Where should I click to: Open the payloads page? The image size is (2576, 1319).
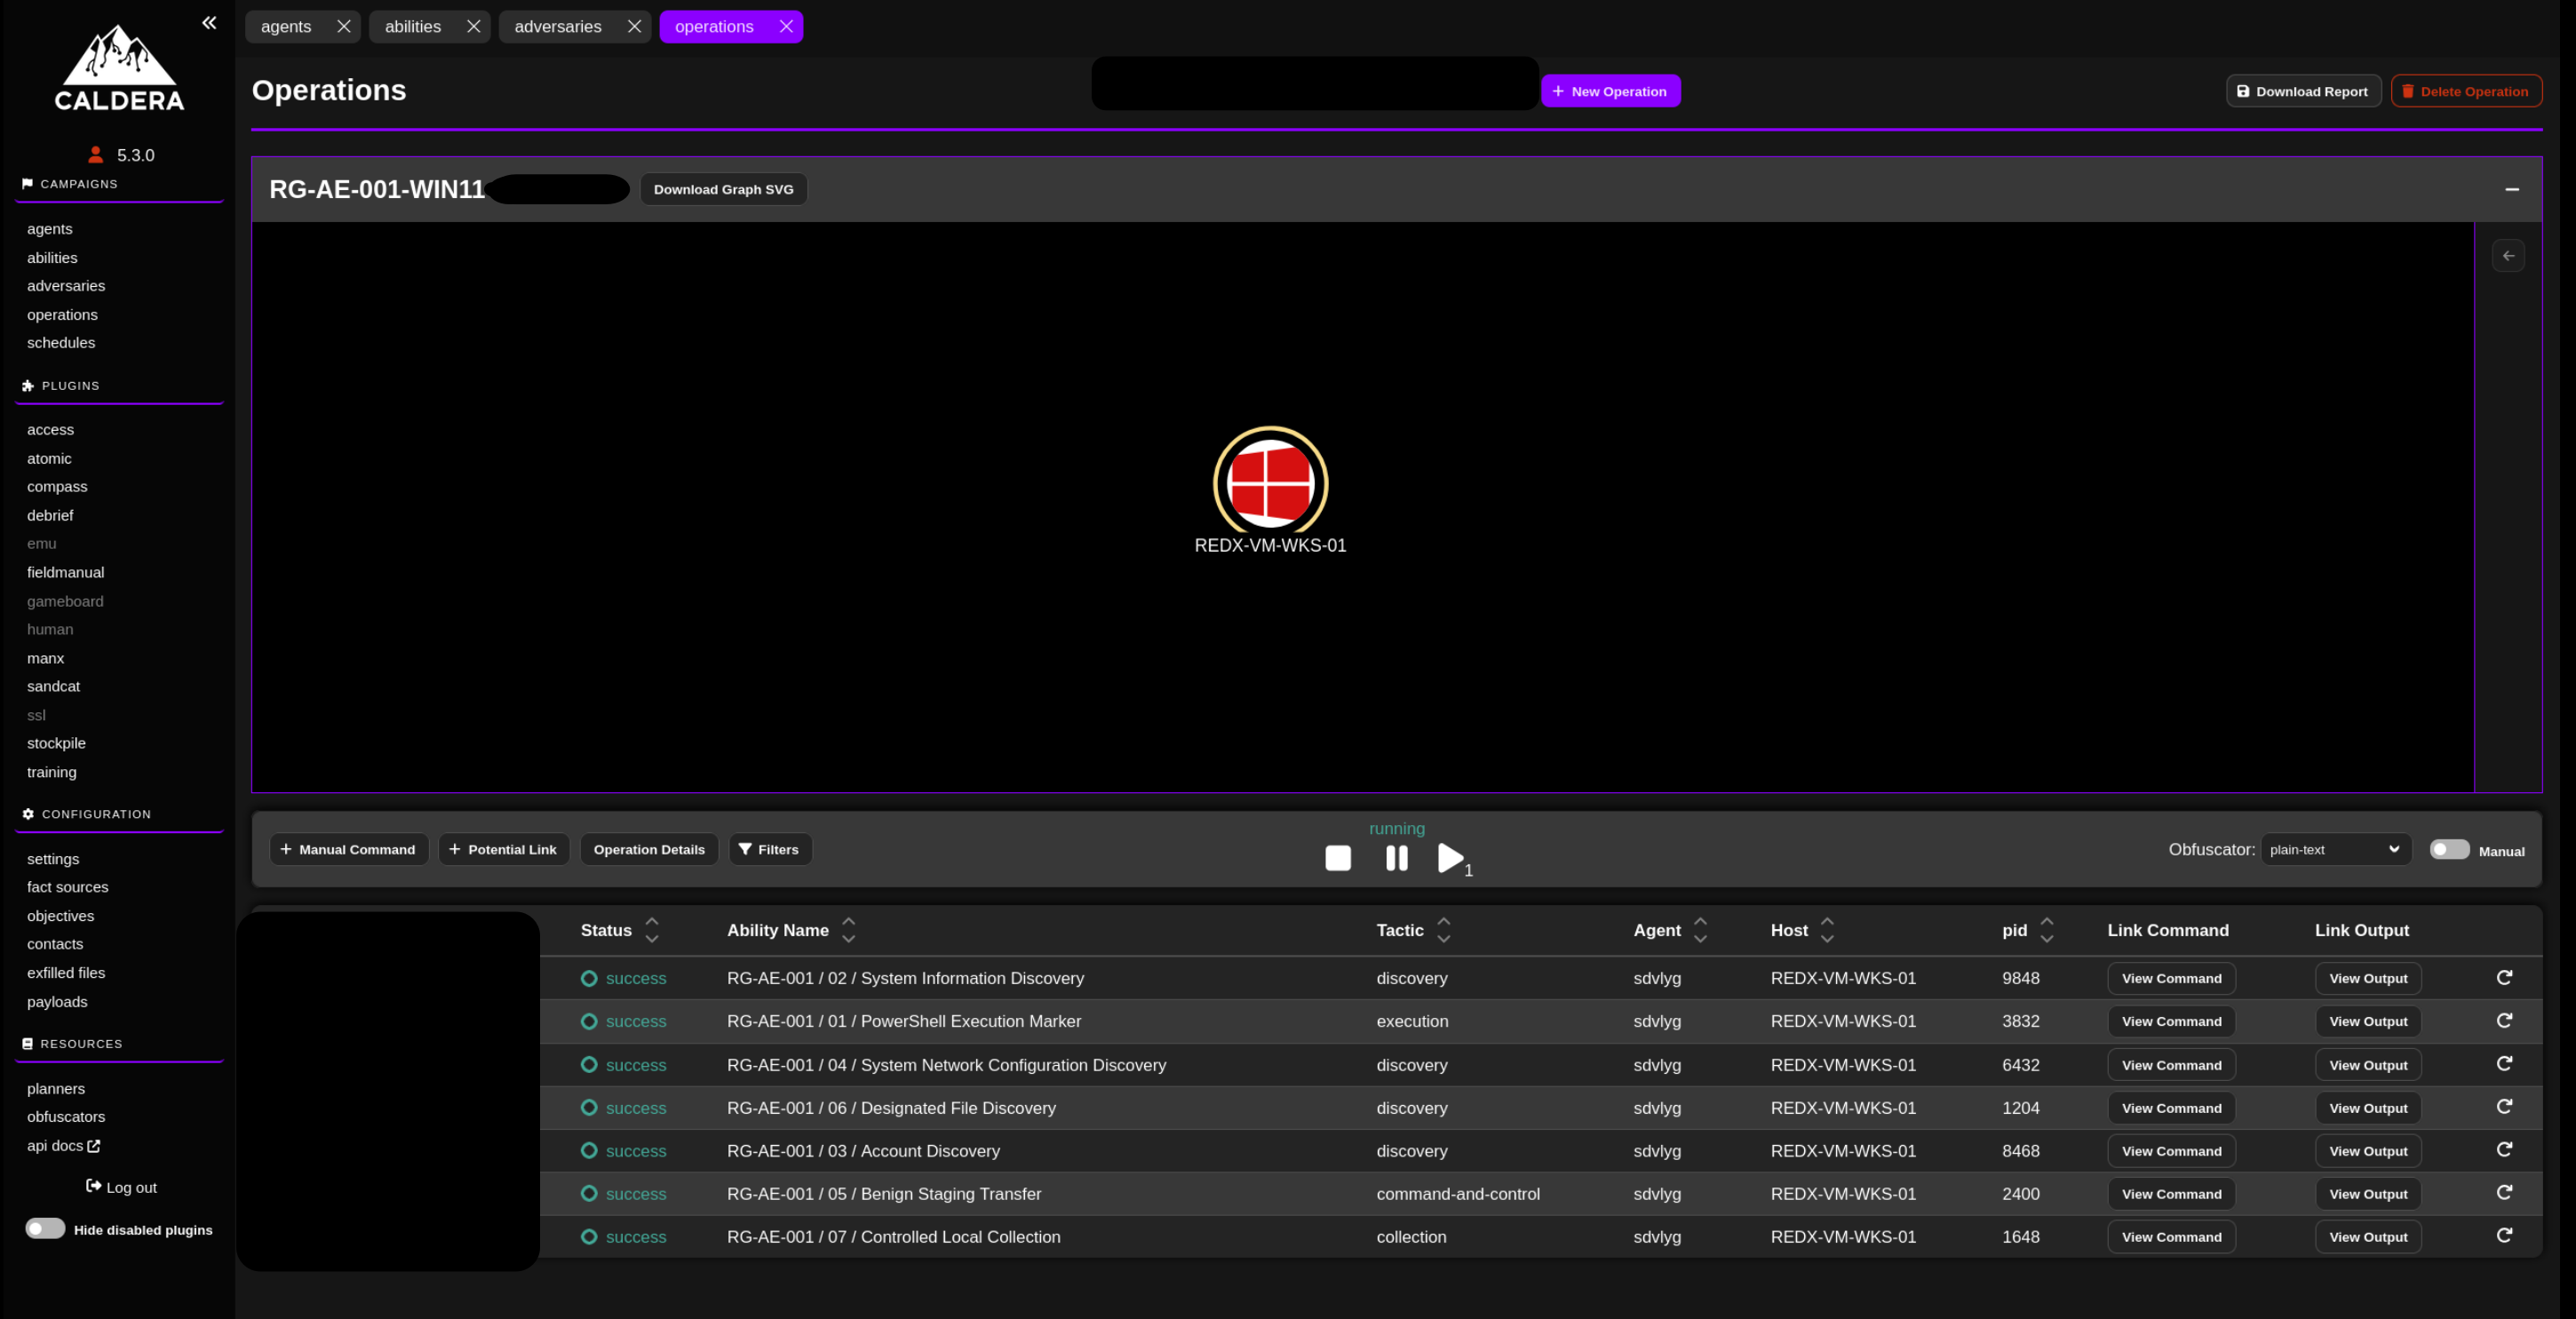point(57,1002)
